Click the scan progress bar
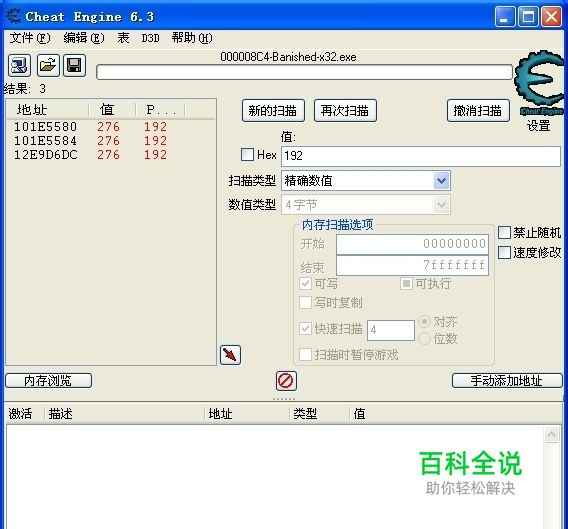This screenshot has width=568, height=529. point(304,72)
